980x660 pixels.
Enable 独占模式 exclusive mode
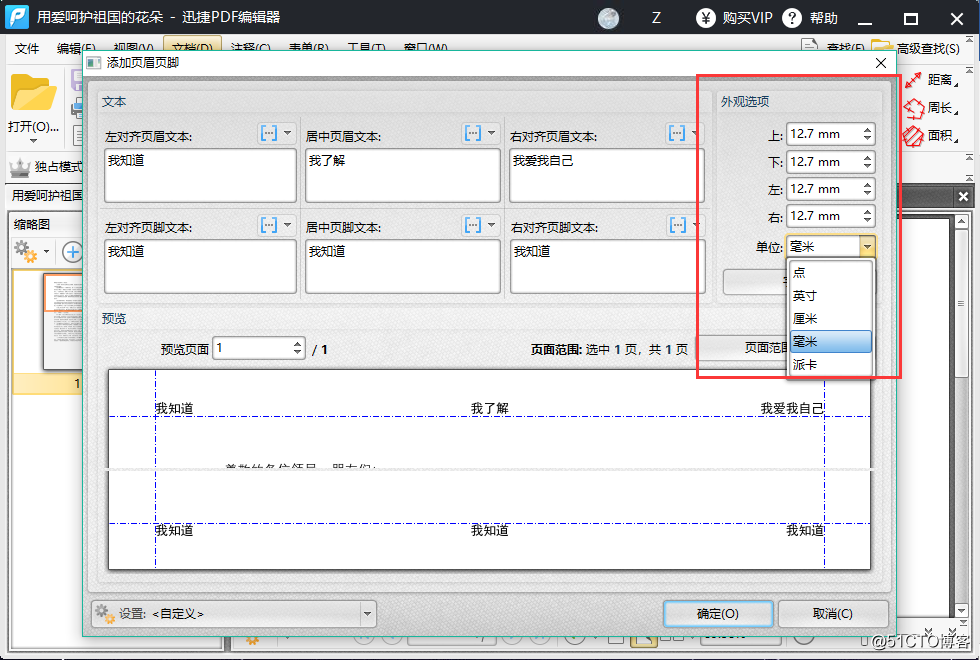pyautogui.click(x=46, y=167)
